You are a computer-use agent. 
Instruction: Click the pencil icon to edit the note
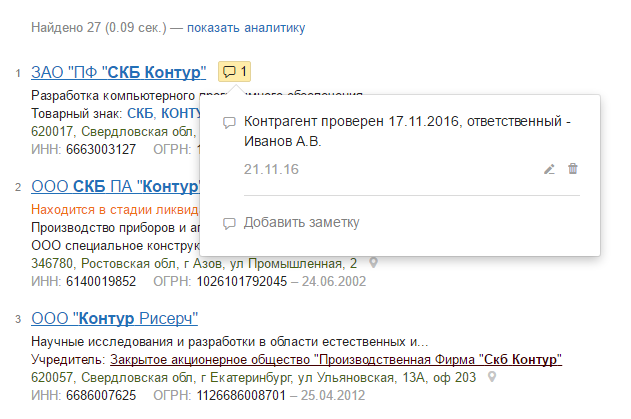[548, 169]
